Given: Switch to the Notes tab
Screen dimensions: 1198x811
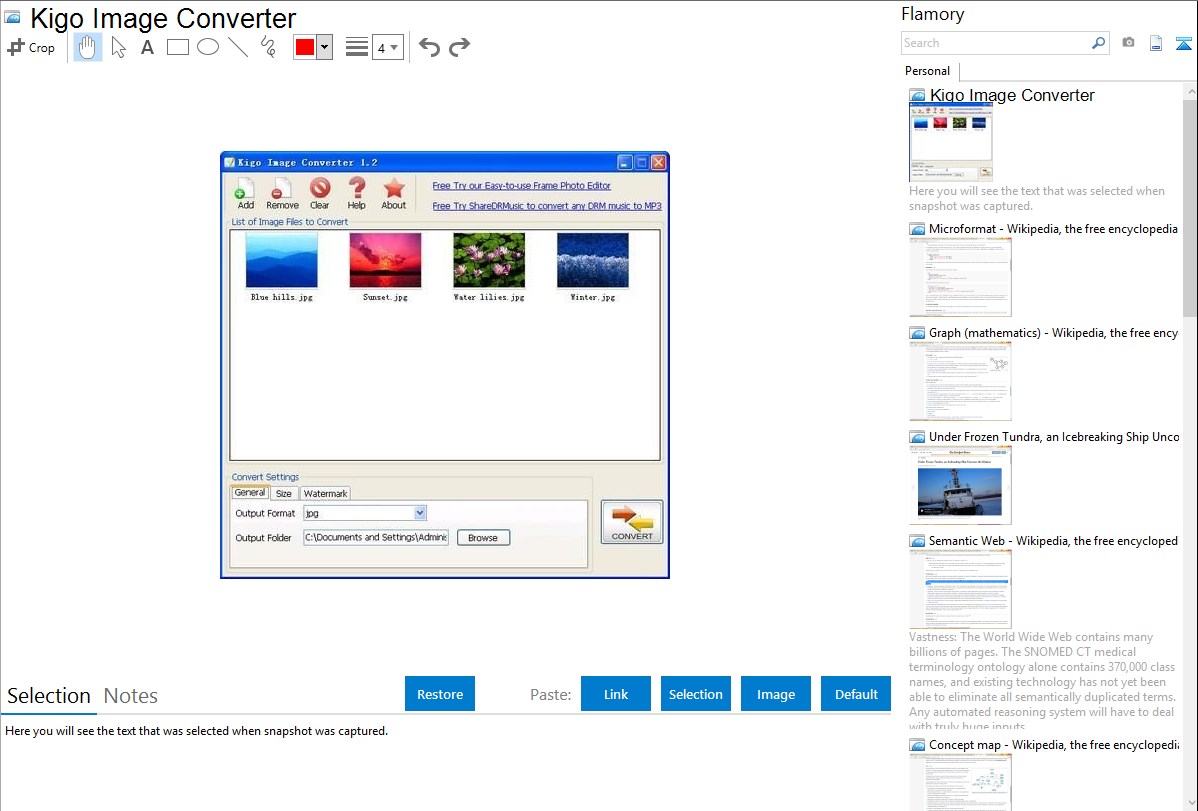Looking at the screenshot, I should coord(131,696).
